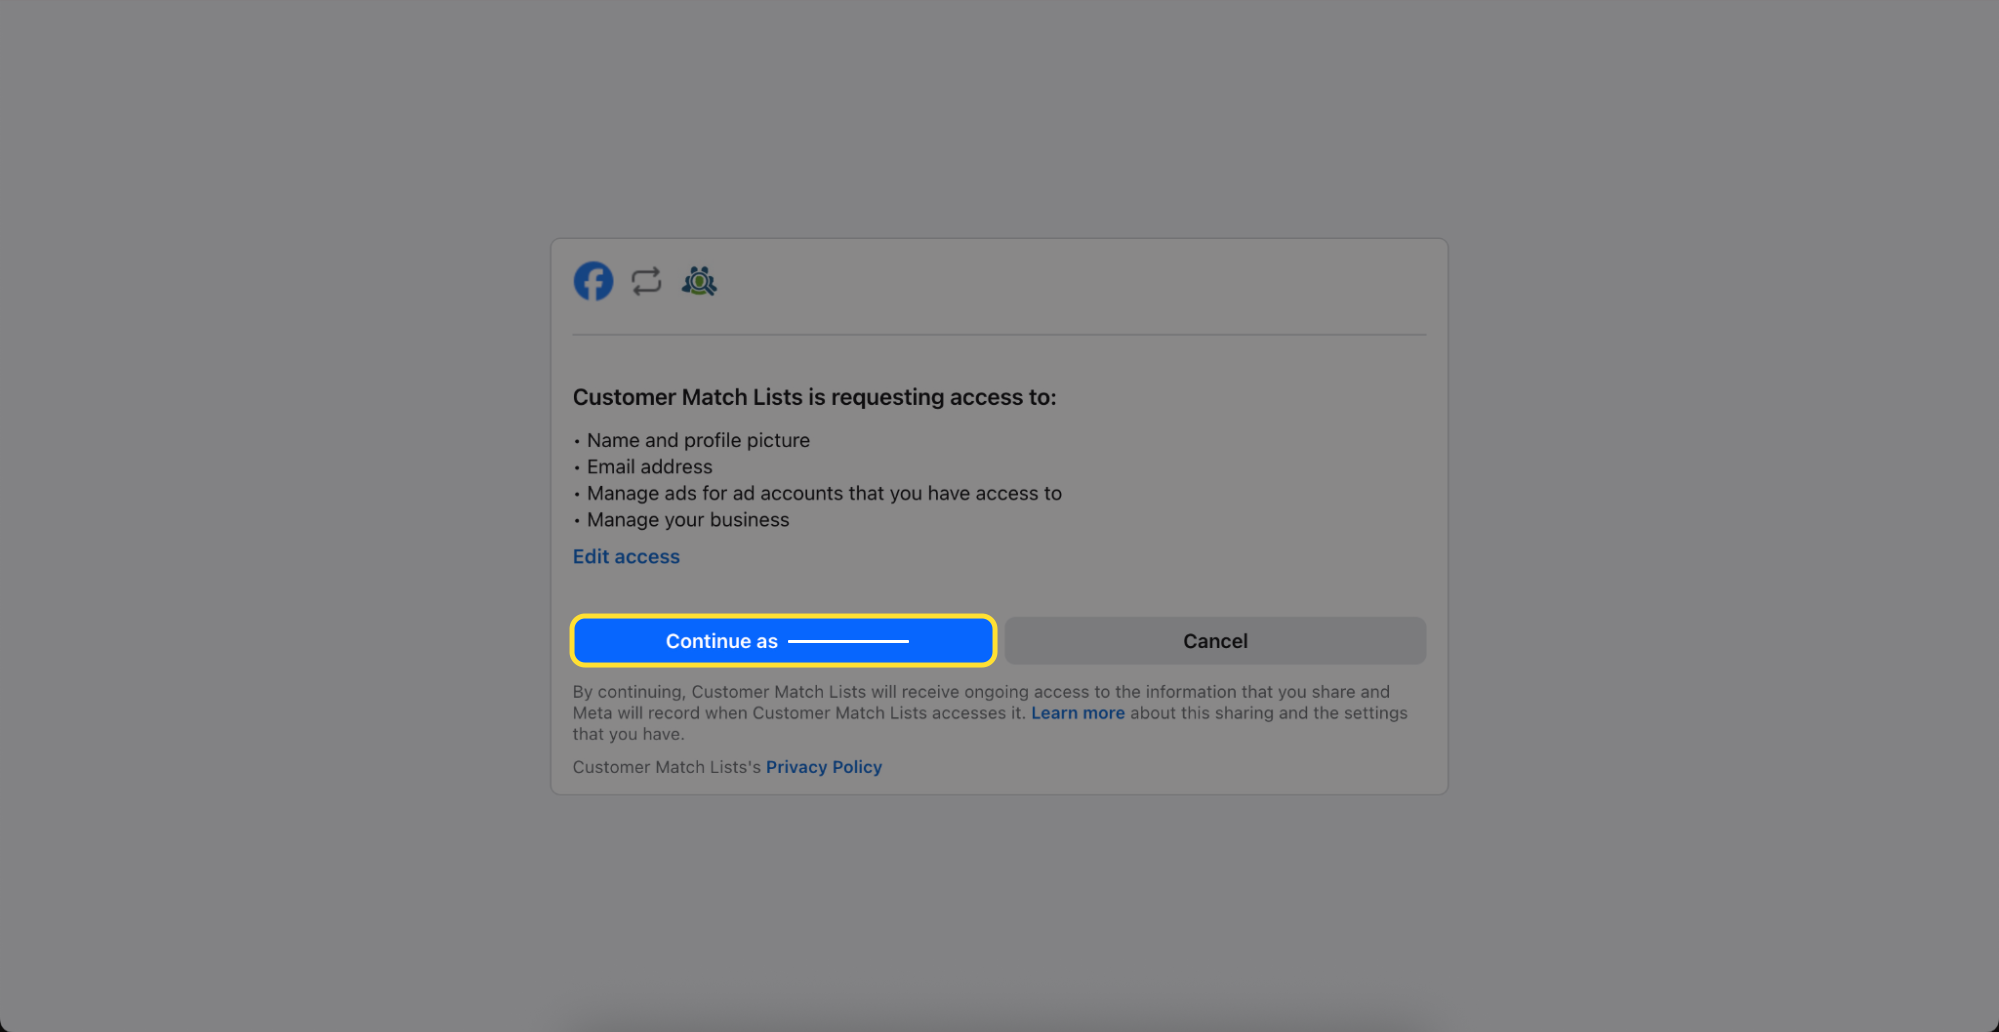Select the 'Manage your business' permission line
Viewport: 1999px width, 1032px height.
pyautogui.click(x=688, y=520)
